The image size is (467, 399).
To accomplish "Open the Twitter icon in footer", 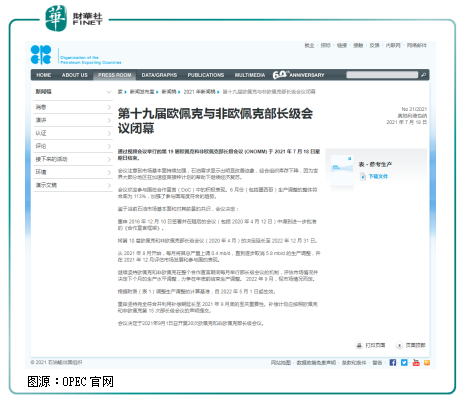I will 404,362.
